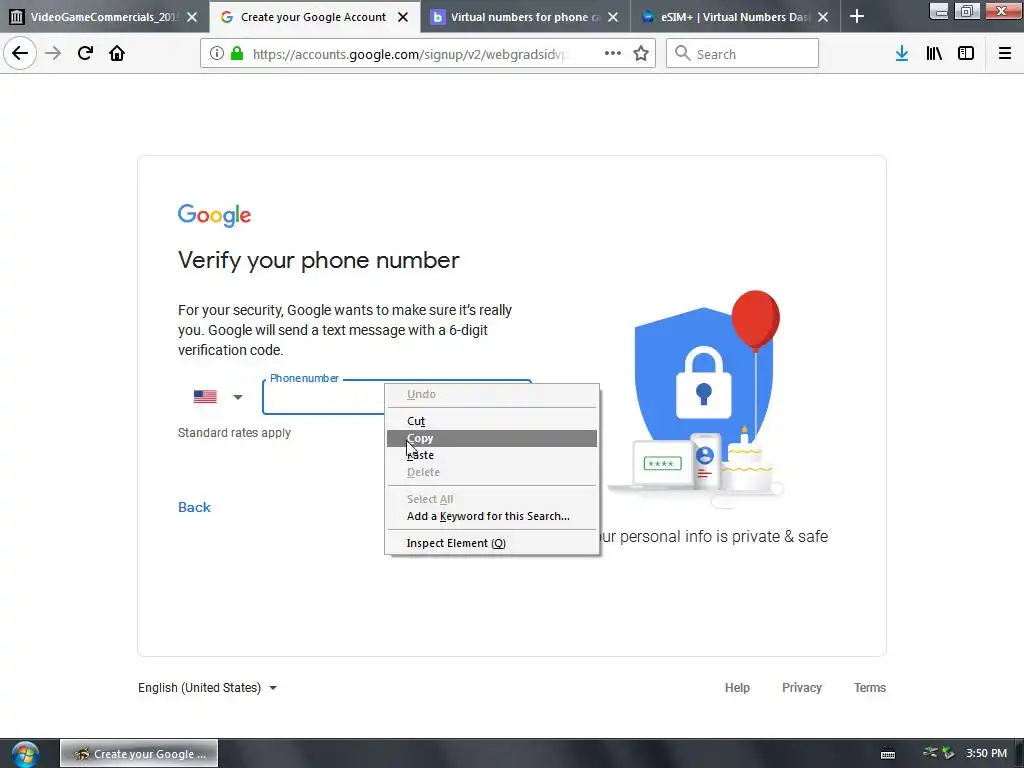Close the VideoGameCommercials tab

pos(192,17)
